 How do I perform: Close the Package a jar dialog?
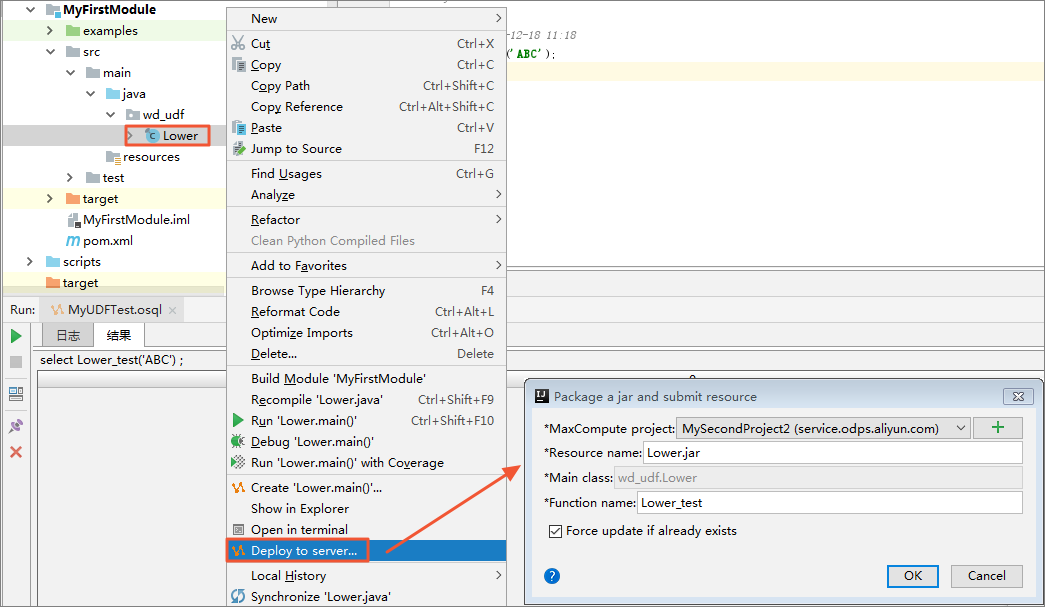point(1018,396)
